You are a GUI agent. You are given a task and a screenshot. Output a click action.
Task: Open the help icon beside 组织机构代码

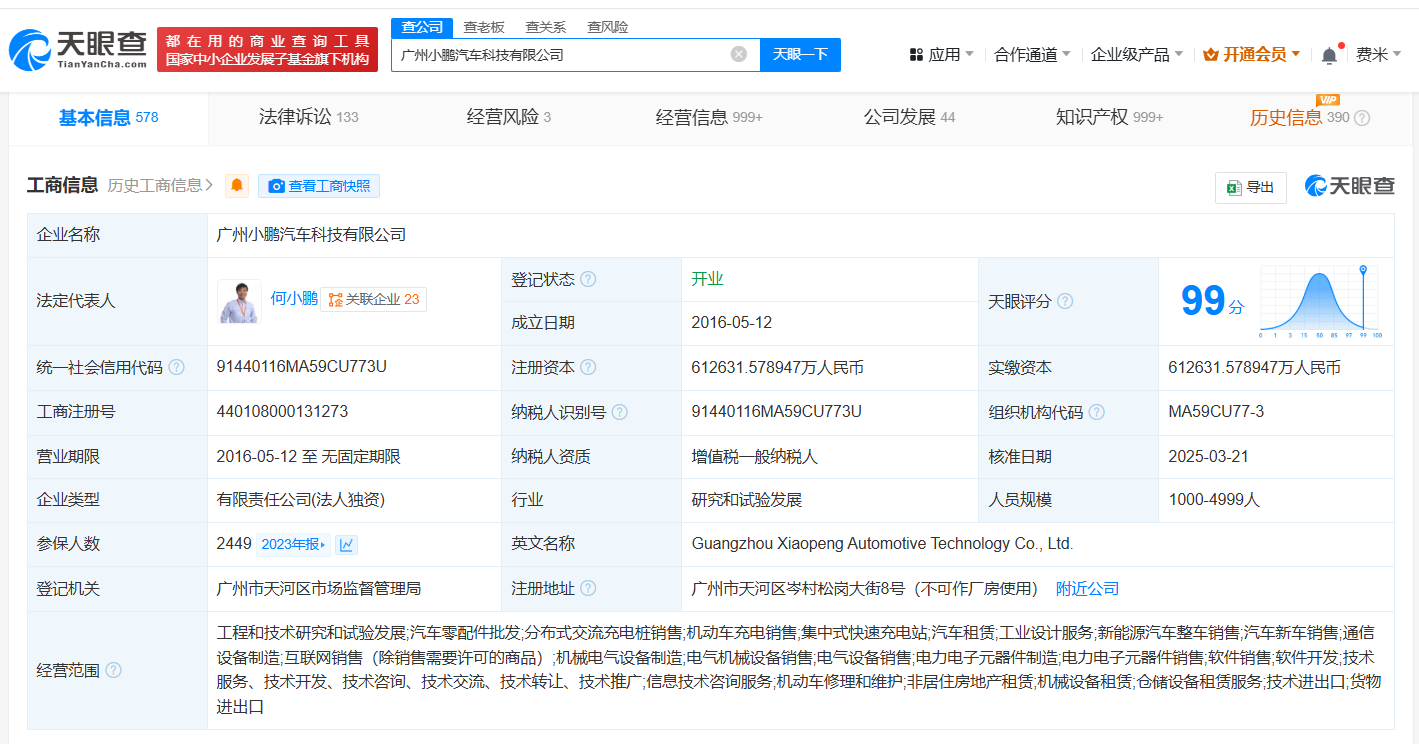point(1097,412)
